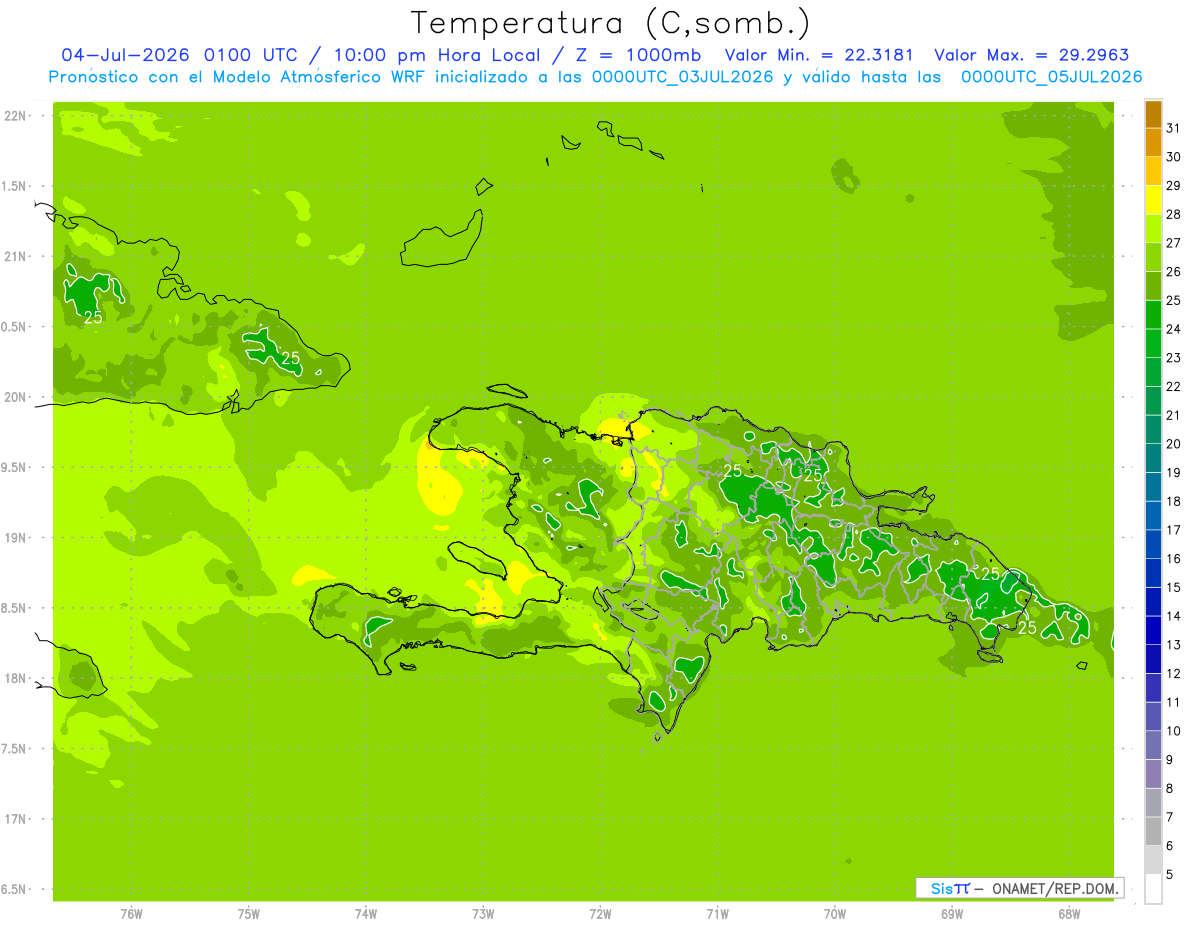1200x927 pixels.
Task: Click the "20N" latitude label
Action: point(14,397)
